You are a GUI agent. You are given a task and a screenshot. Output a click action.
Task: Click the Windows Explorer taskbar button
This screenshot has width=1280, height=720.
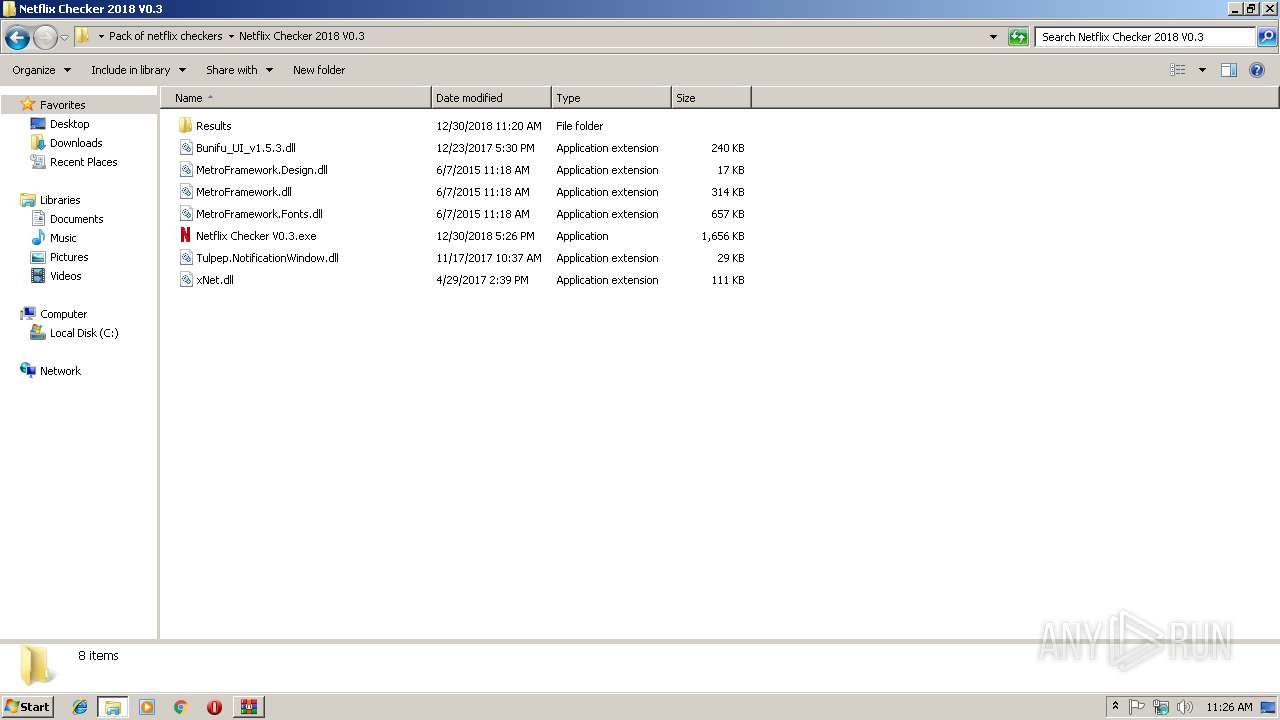(113, 707)
